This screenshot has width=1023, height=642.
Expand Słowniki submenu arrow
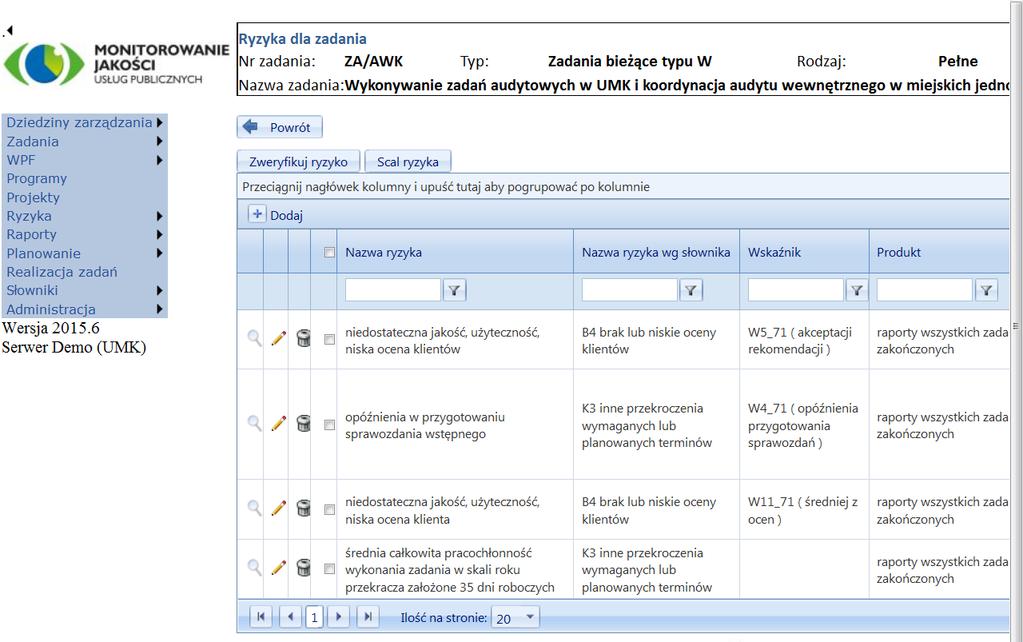coord(159,290)
